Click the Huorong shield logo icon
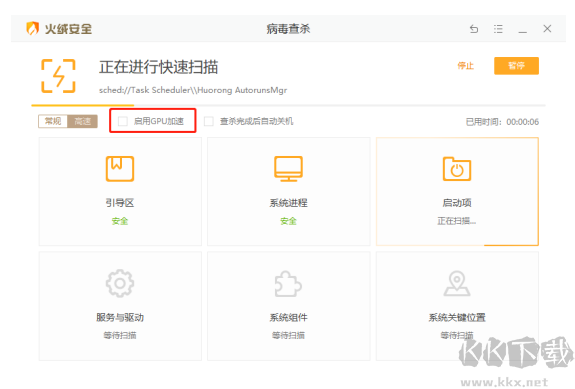The image size is (575, 389). (x=32, y=28)
